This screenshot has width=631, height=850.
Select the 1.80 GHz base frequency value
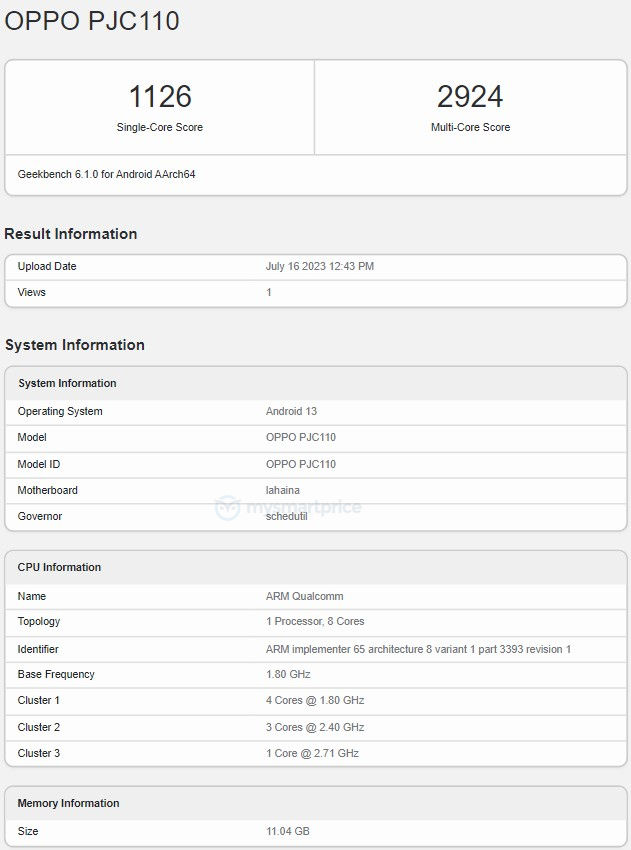pyautogui.click(x=288, y=674)
